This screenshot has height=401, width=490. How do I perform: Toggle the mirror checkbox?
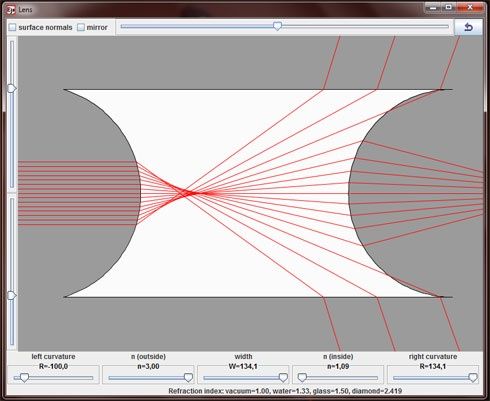81,27
